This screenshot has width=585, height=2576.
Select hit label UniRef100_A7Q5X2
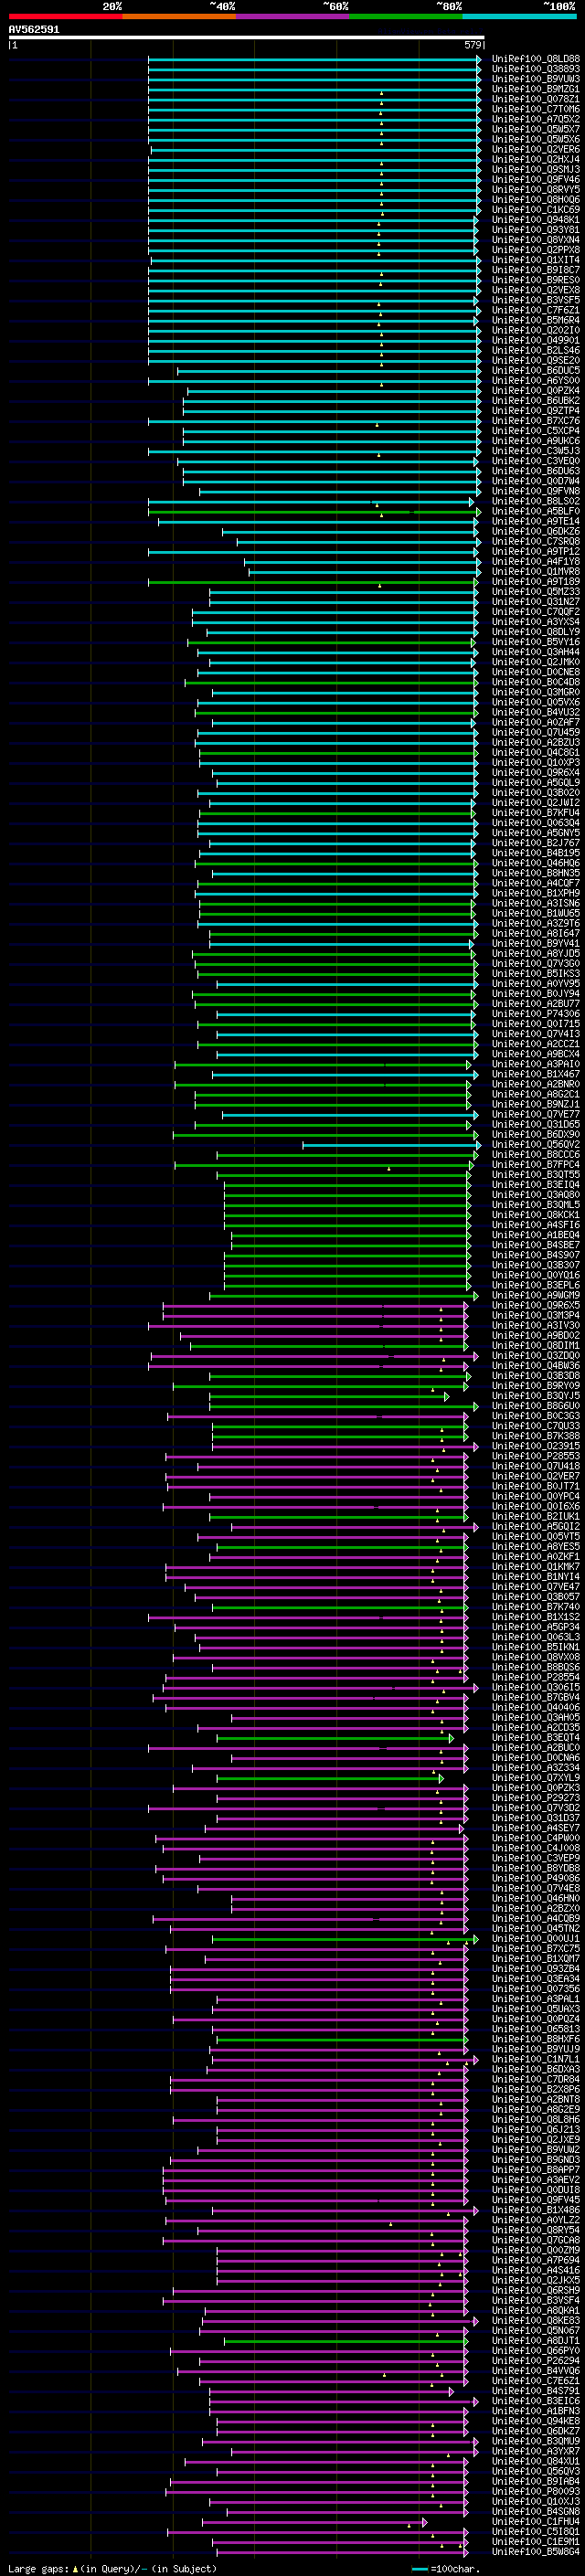[536, 119]
